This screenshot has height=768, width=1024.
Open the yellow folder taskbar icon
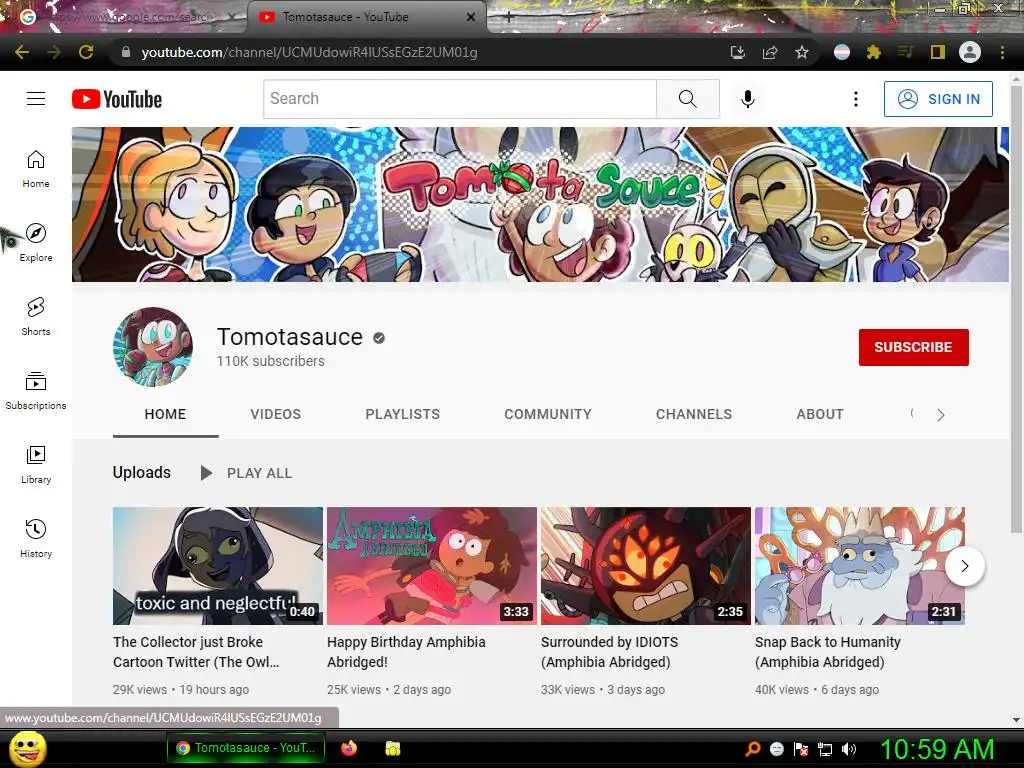(x=392, y=748)
